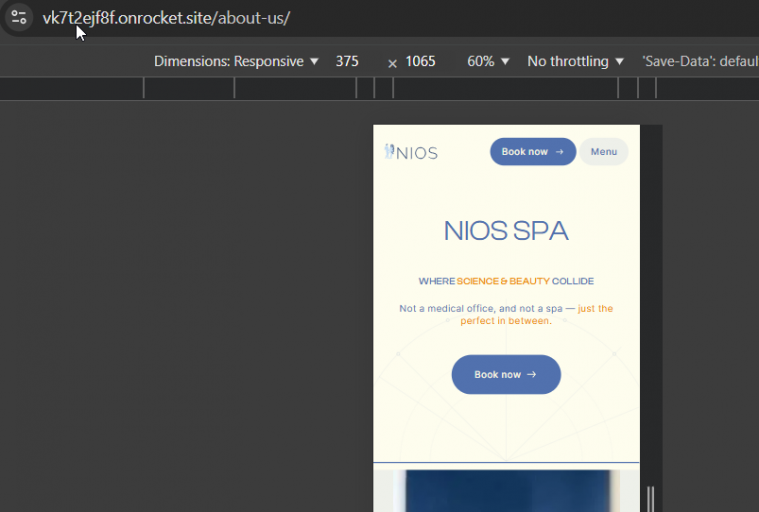Open the No throttling dropdown
The height and width of the screenshot is (512, 759).
click(x=575, y=61)
